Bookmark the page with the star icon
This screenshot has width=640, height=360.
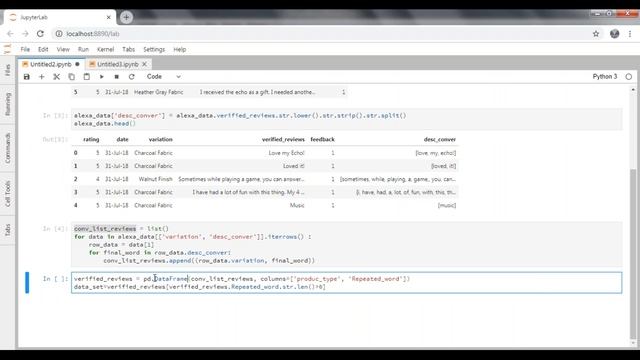pyautogui.click(x=596, y=34)
